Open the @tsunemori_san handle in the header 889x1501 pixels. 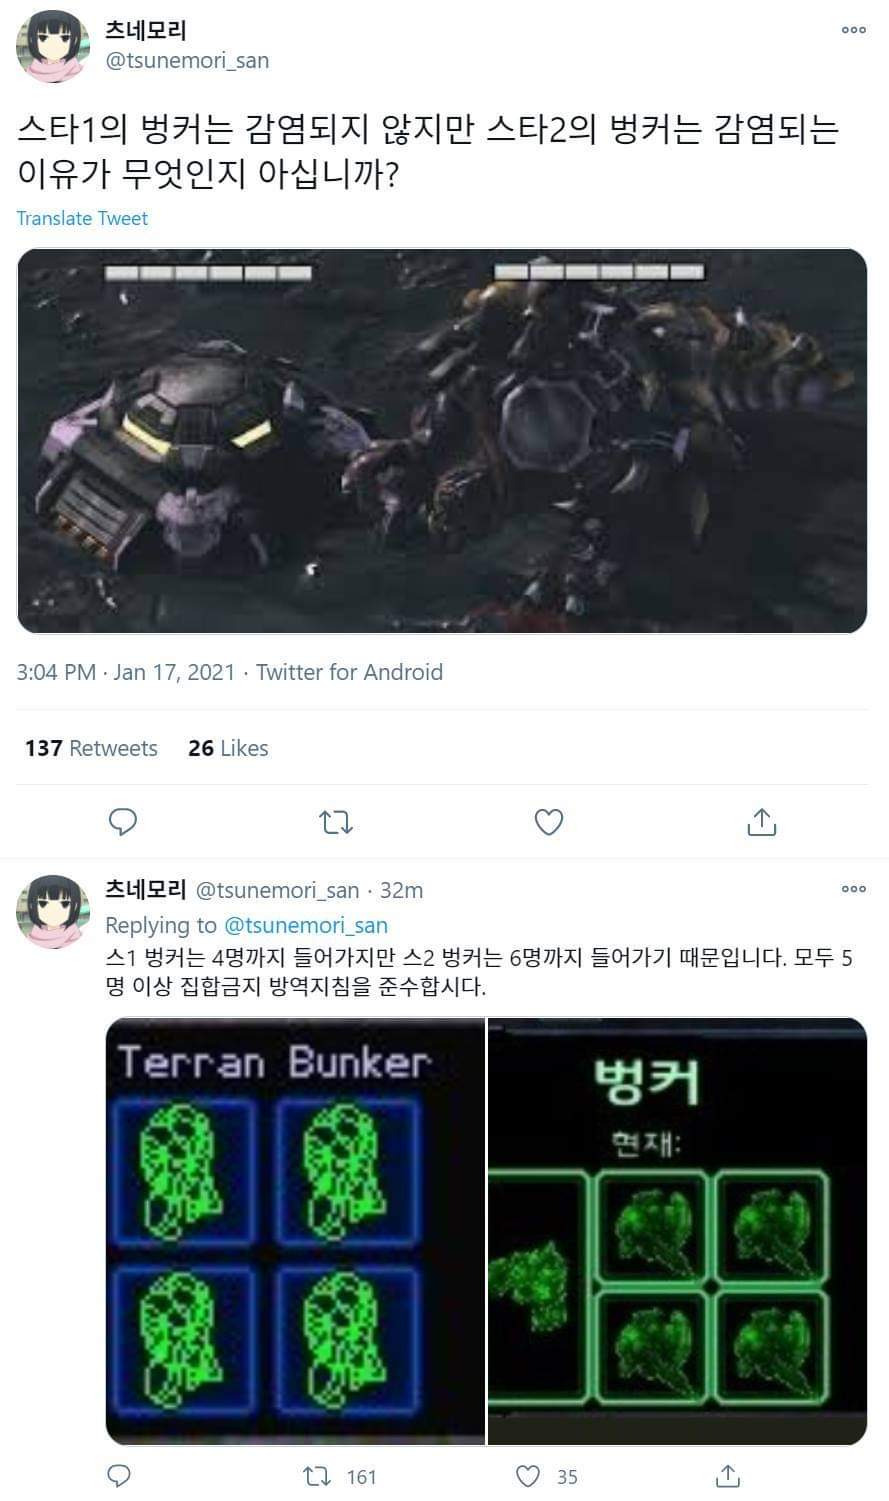(x=187, y=60)
